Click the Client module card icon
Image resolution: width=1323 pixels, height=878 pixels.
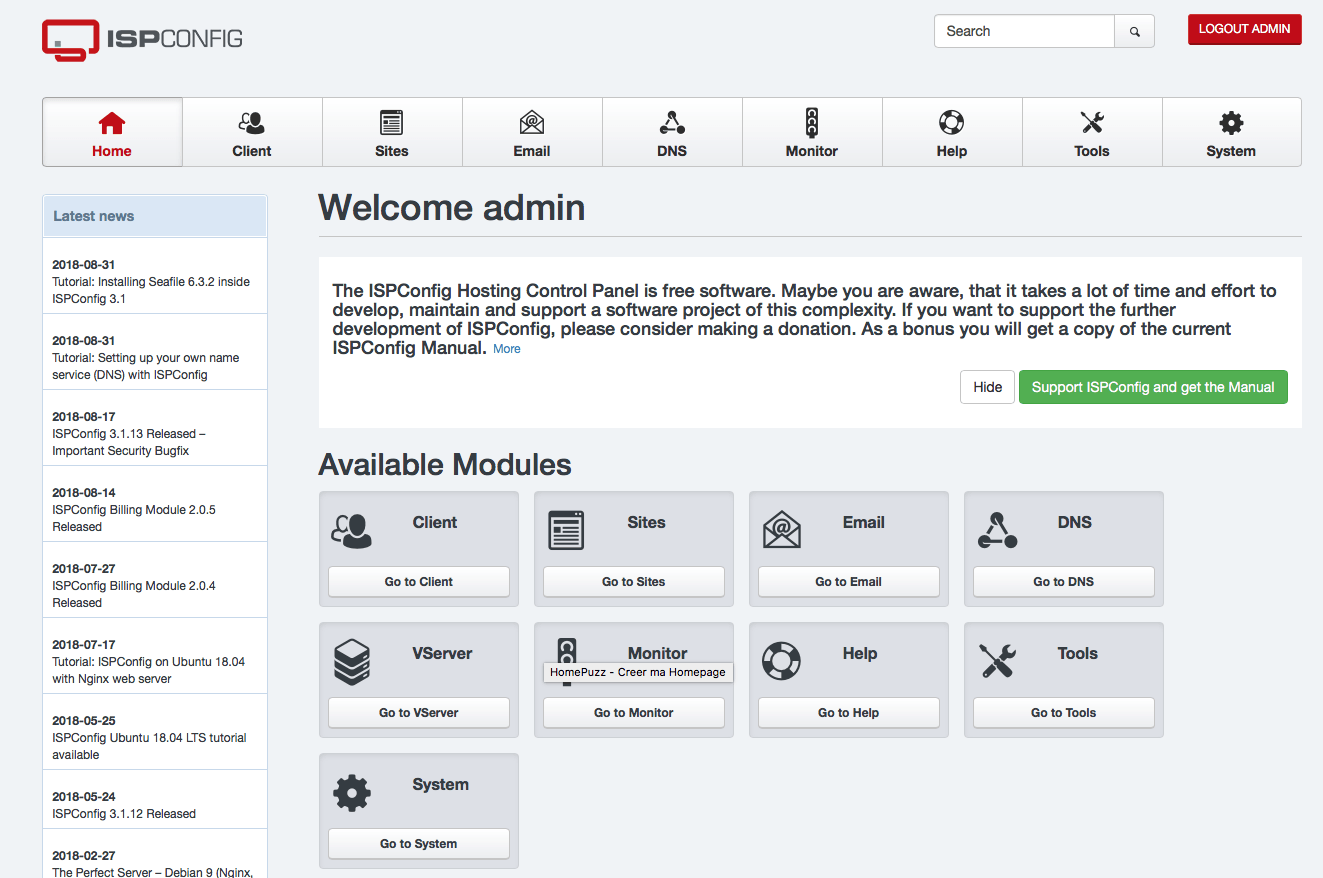(351, 530)
